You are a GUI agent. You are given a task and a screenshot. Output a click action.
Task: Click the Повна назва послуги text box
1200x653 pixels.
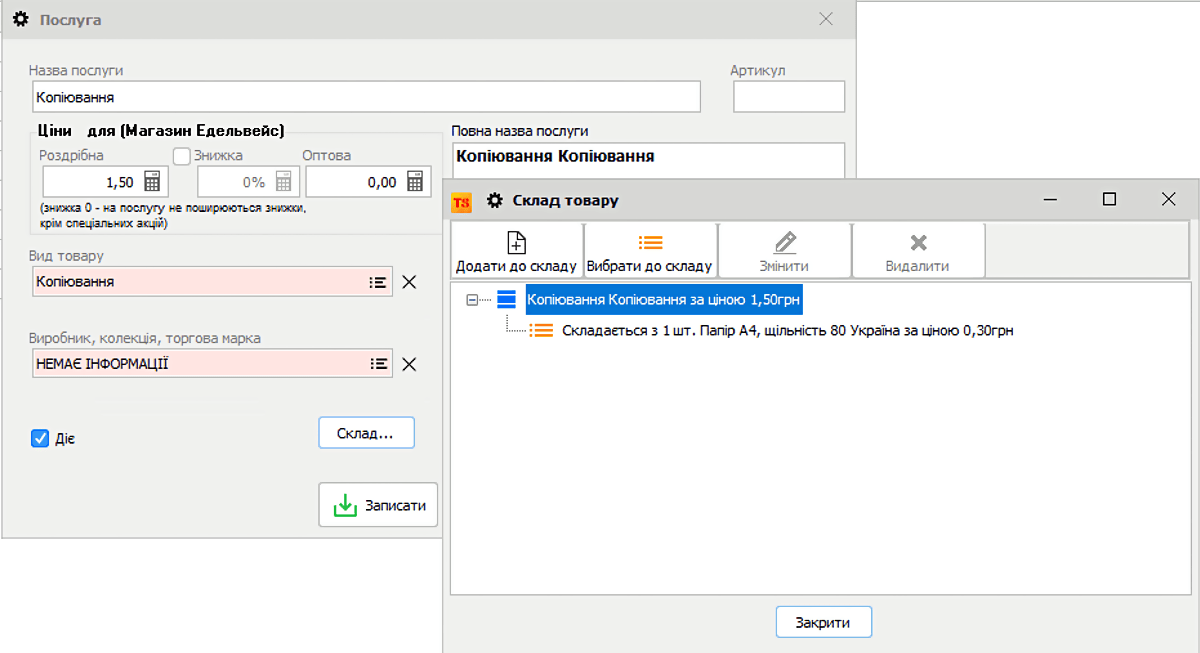tap(647, 158)
